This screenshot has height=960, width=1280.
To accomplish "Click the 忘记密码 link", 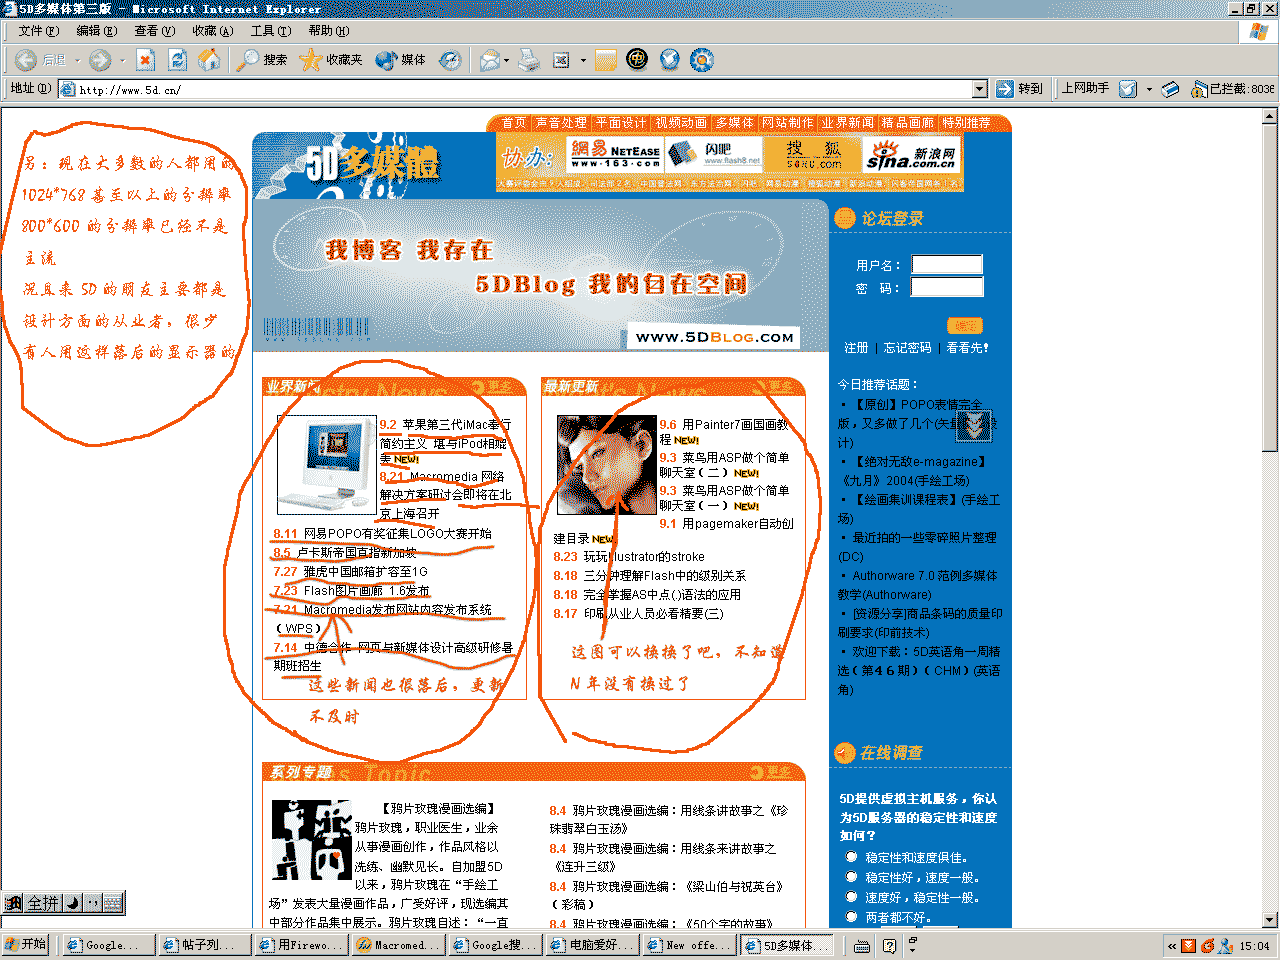I will pyautogui.click(x=907, y=348).
